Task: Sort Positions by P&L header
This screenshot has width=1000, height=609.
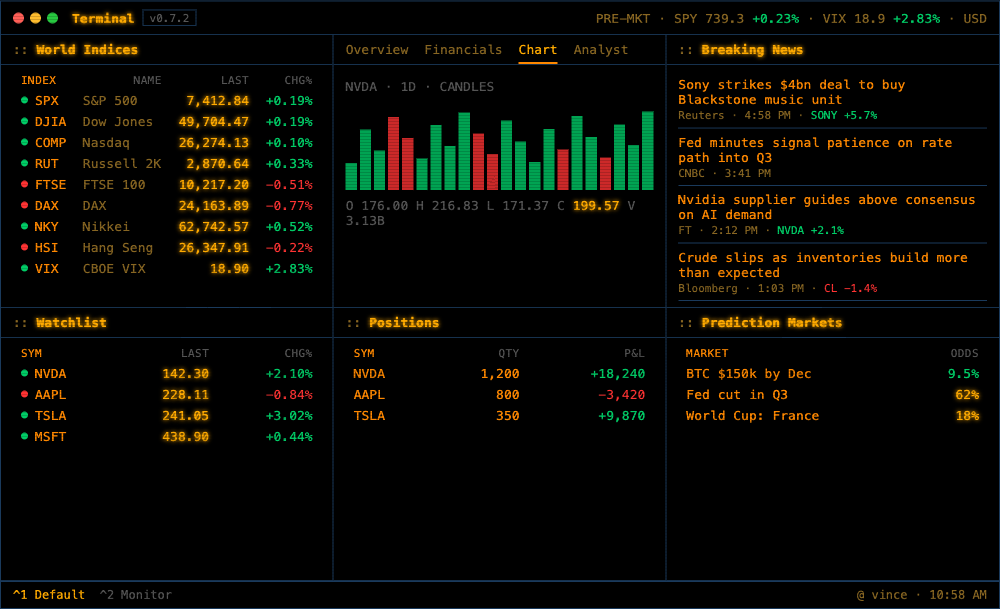Action: point(634,353)
